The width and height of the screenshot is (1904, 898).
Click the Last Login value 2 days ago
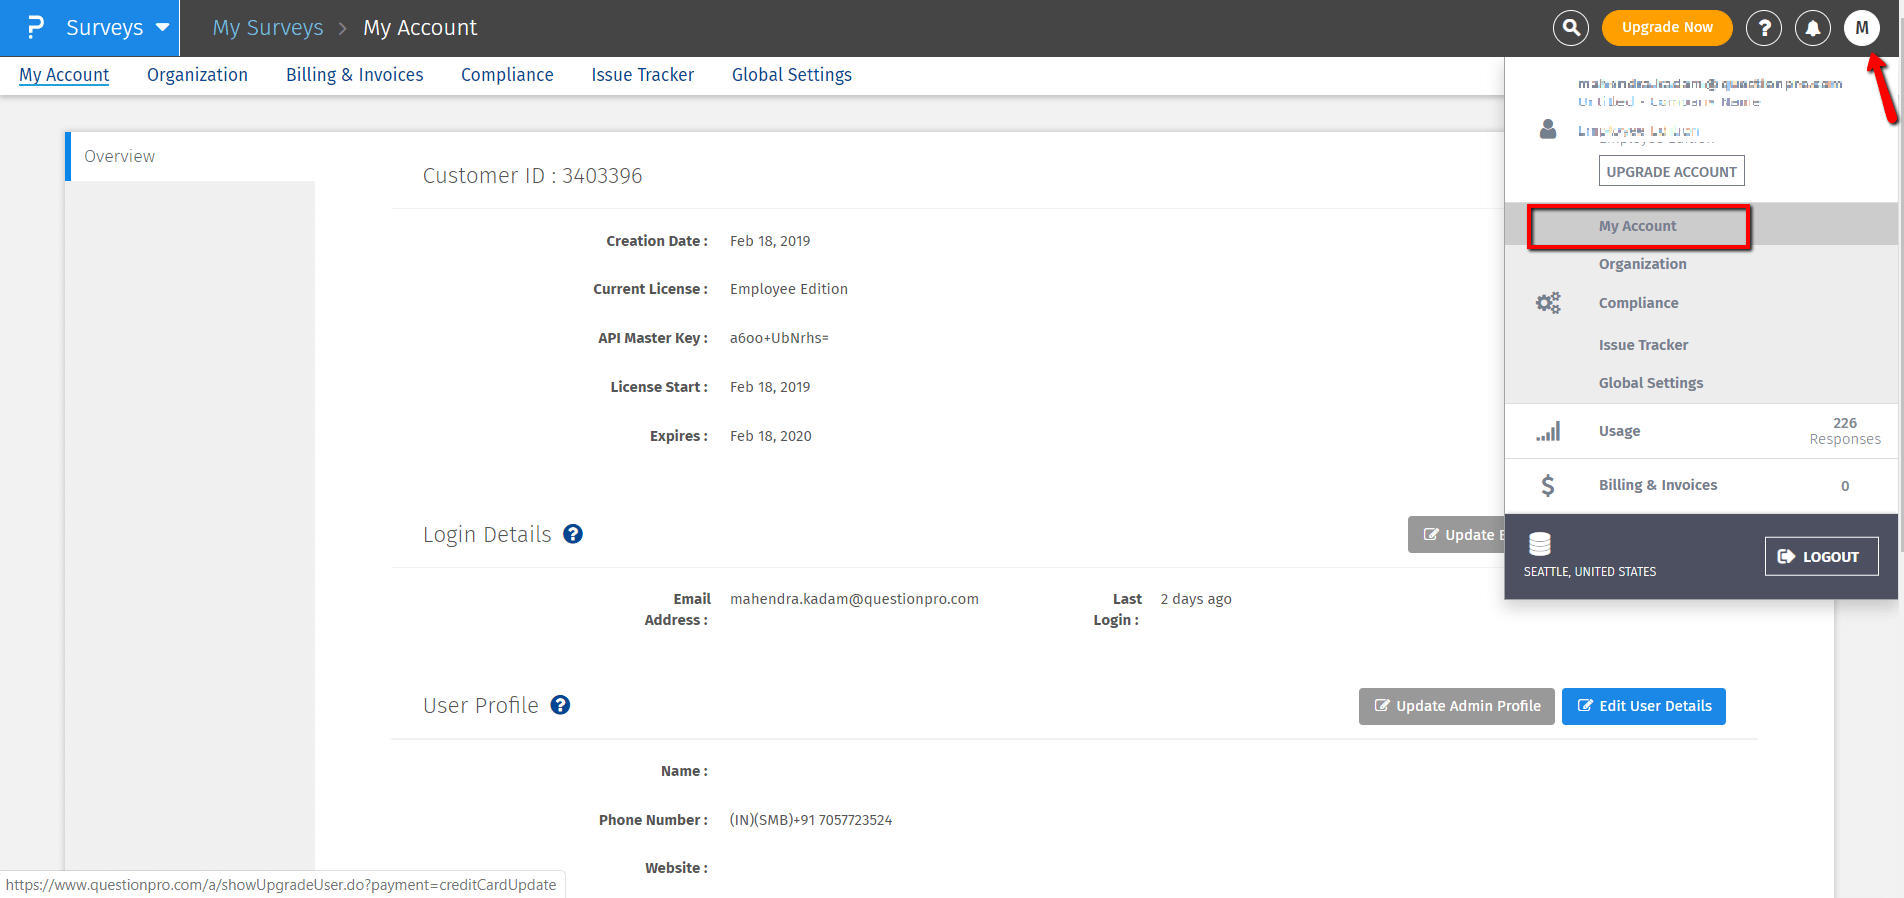pos(1196,599)
